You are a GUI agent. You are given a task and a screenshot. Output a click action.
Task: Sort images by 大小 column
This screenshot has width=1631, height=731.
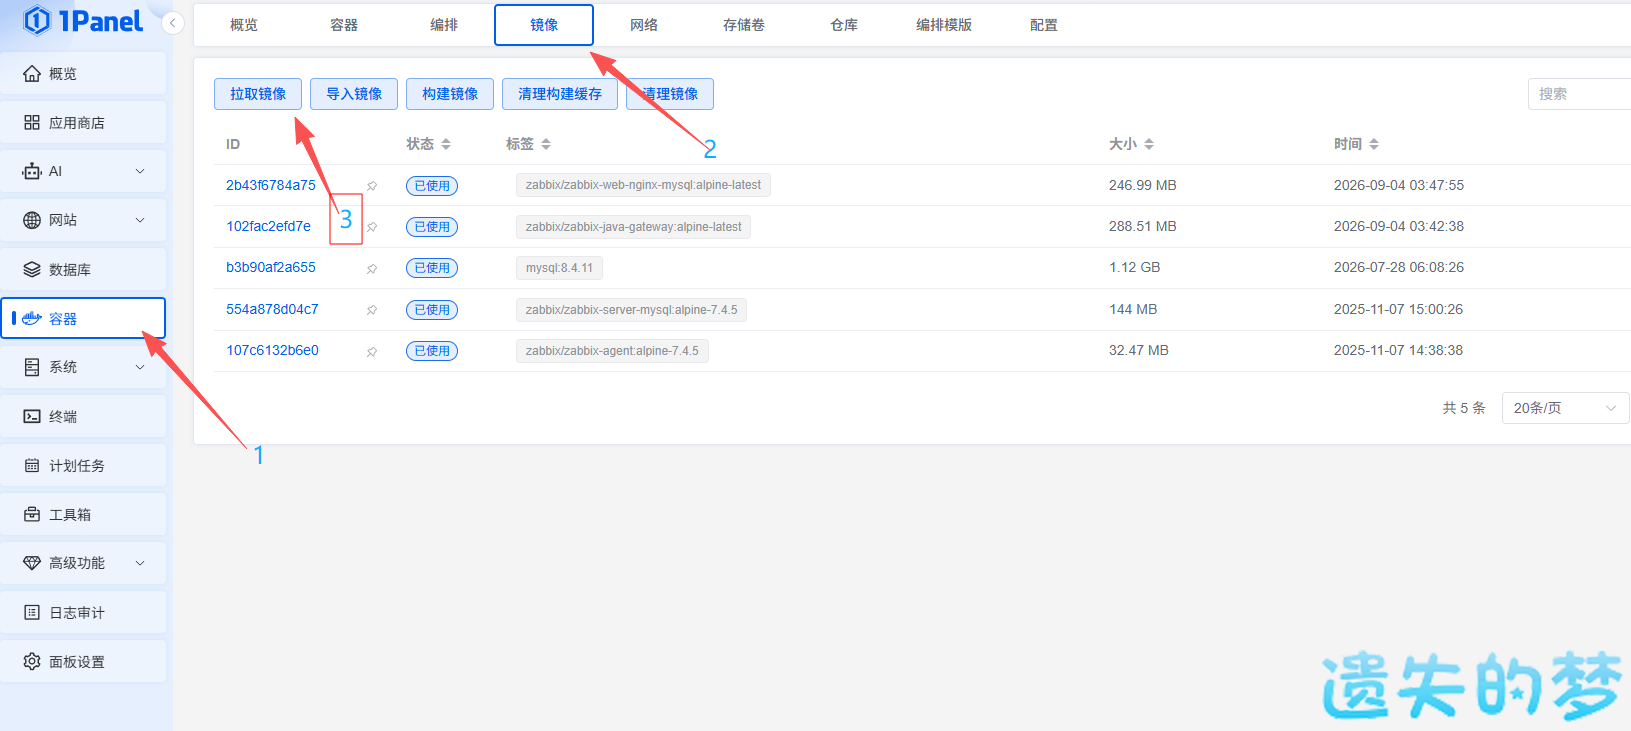pos(1149,144)
